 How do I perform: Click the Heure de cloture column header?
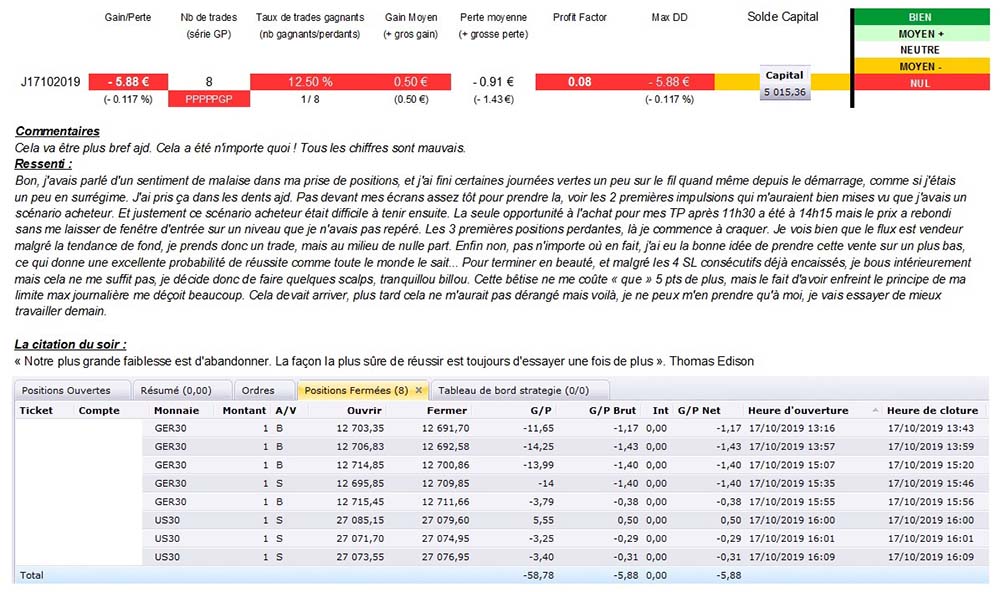coord(932,410)
